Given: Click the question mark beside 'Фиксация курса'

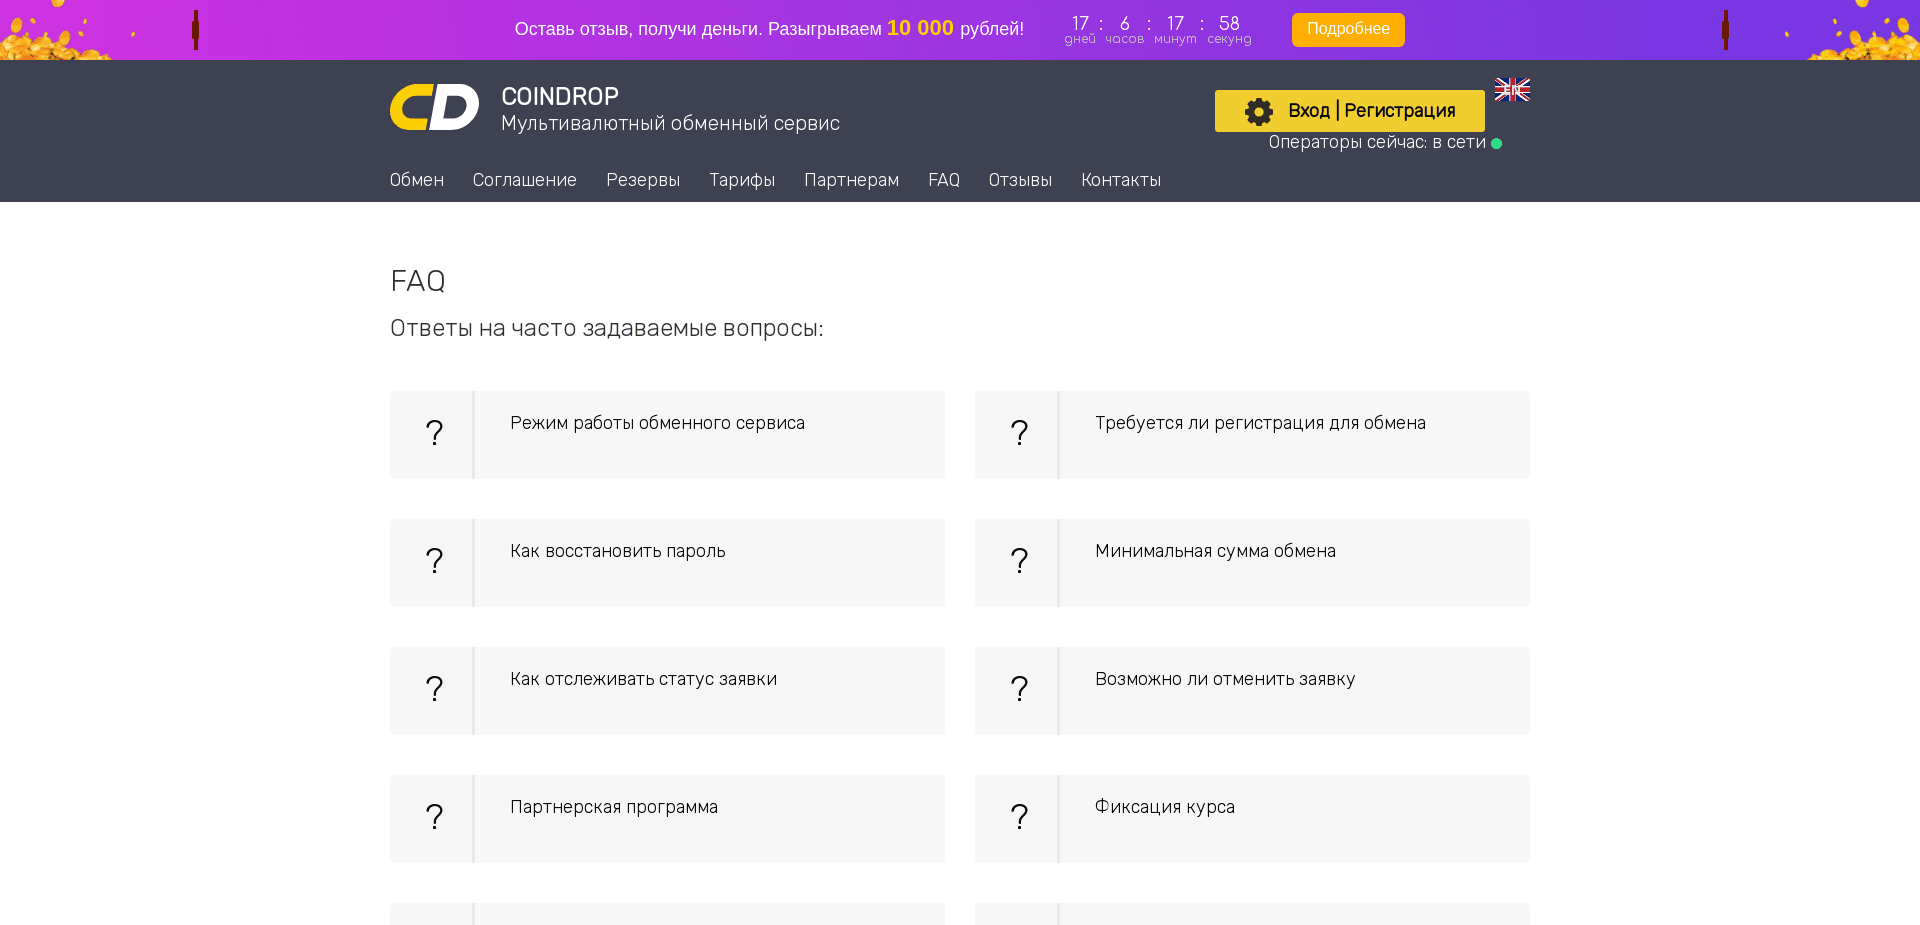Looking at the screenshot, I should [x=1018, y=818].
